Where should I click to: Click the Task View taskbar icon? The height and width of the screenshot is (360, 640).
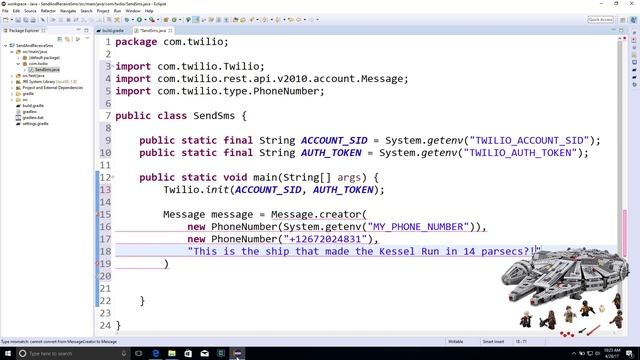[x=139, y=353]
